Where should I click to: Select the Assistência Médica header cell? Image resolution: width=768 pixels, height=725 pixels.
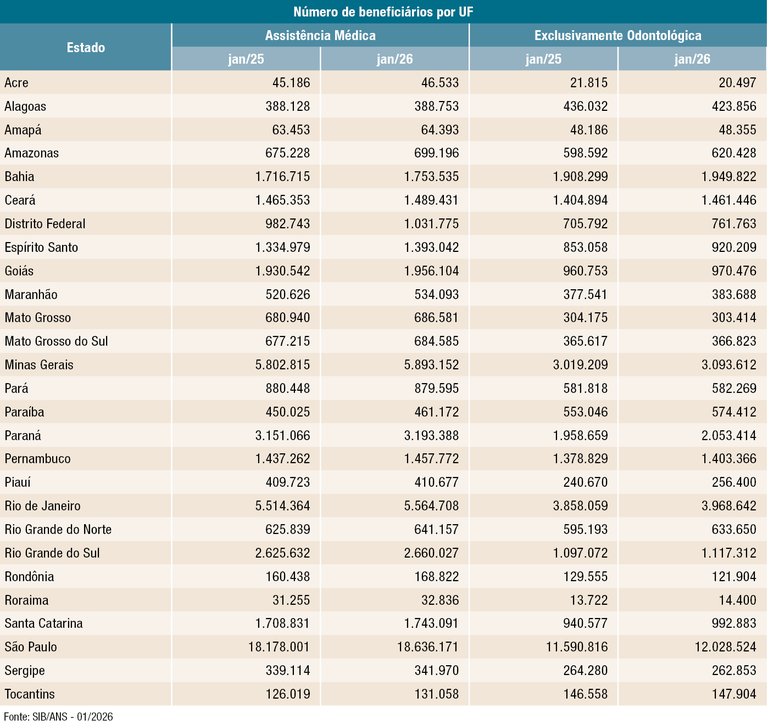(x=320, y=35)
